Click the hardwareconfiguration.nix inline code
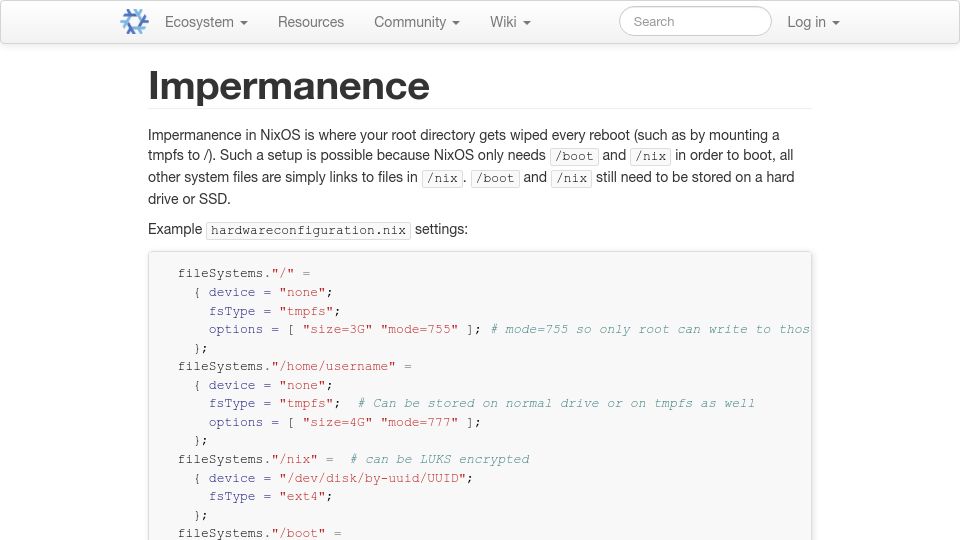 click(x=308, y=230)
